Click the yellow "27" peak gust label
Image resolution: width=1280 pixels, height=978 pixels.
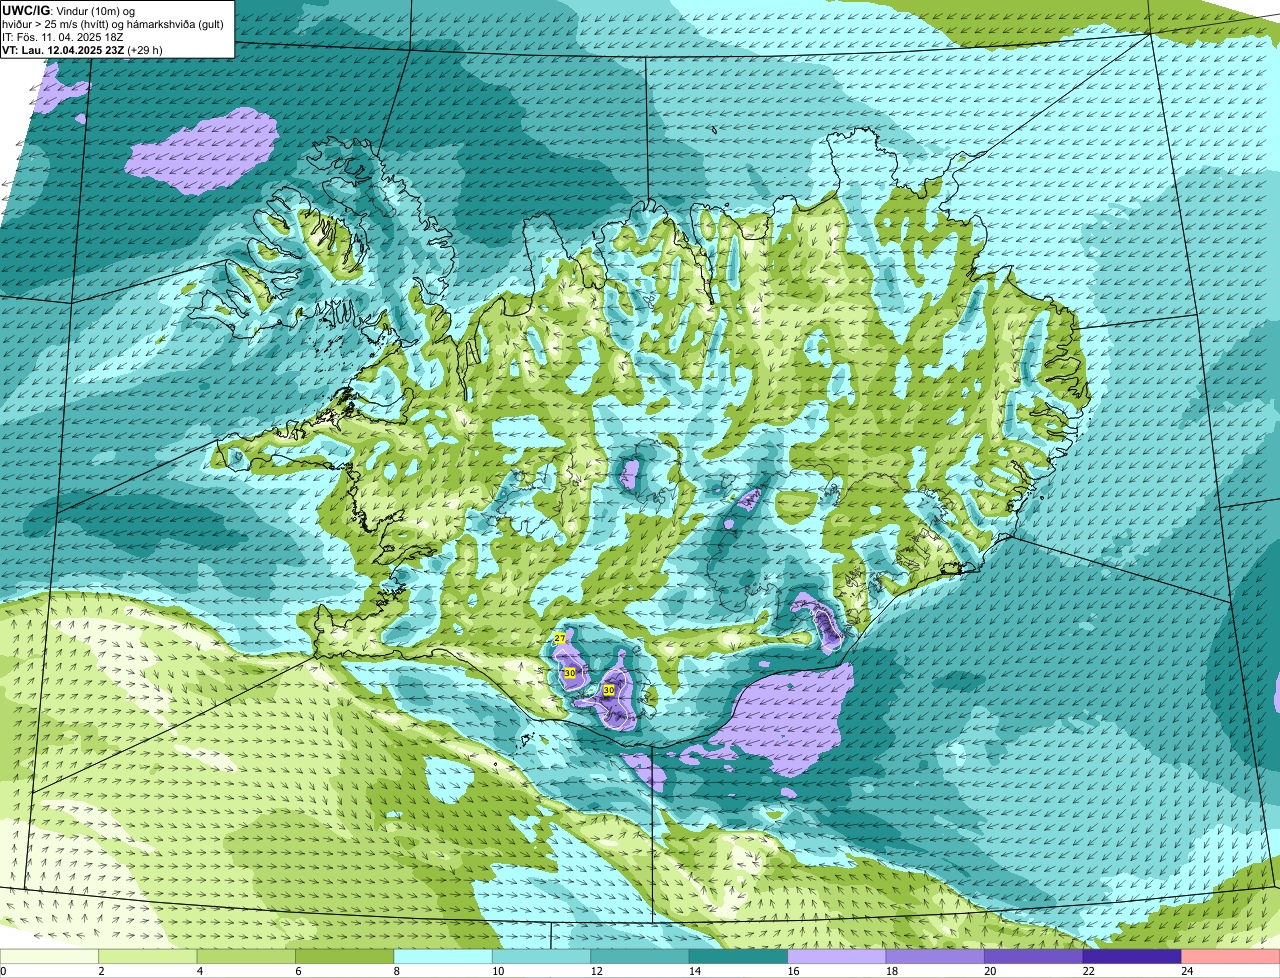(x=560, y=638)
